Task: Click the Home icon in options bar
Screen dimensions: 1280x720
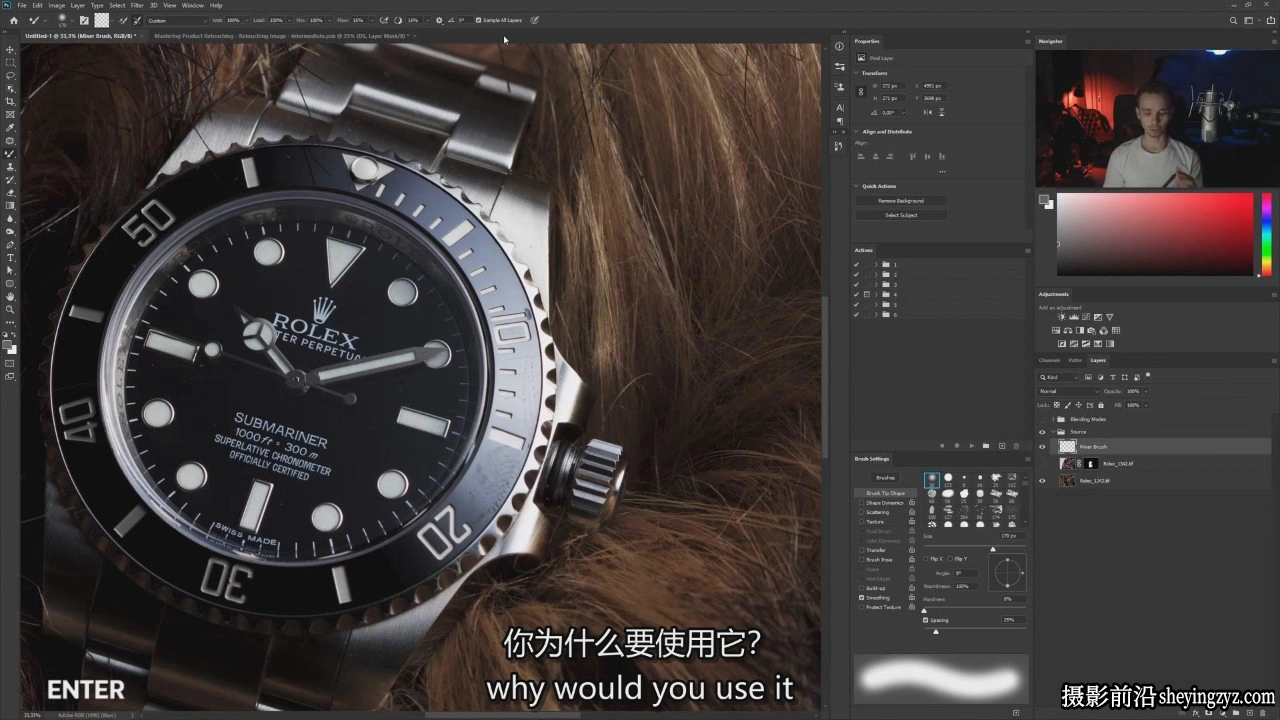Action: click(16, 20)
